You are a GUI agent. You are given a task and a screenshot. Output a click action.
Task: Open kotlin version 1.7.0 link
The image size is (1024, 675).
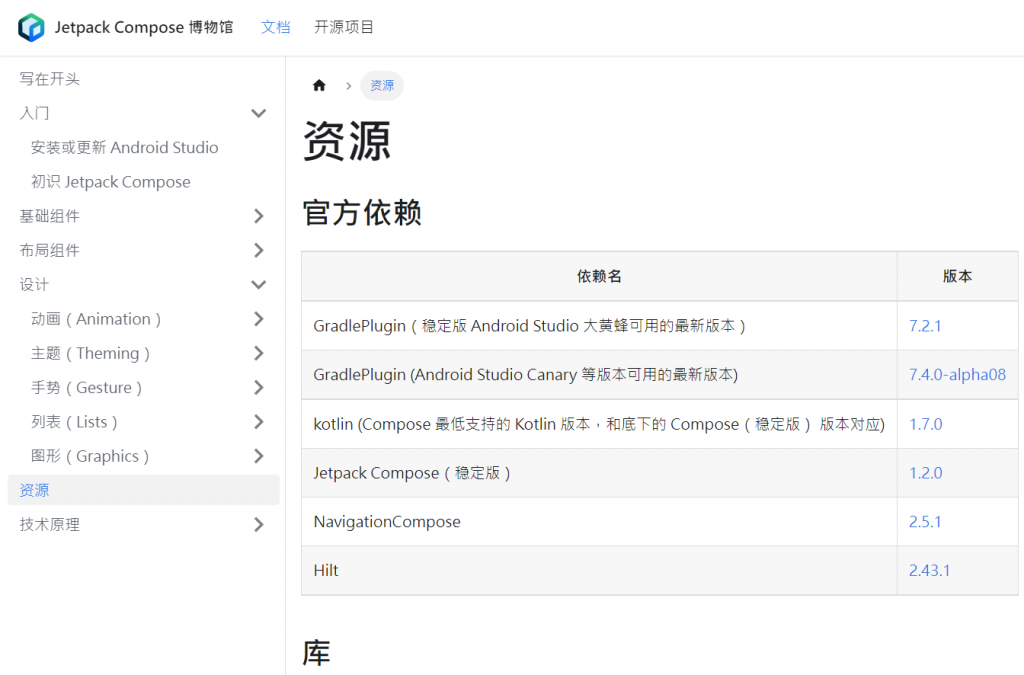[926, 424]
